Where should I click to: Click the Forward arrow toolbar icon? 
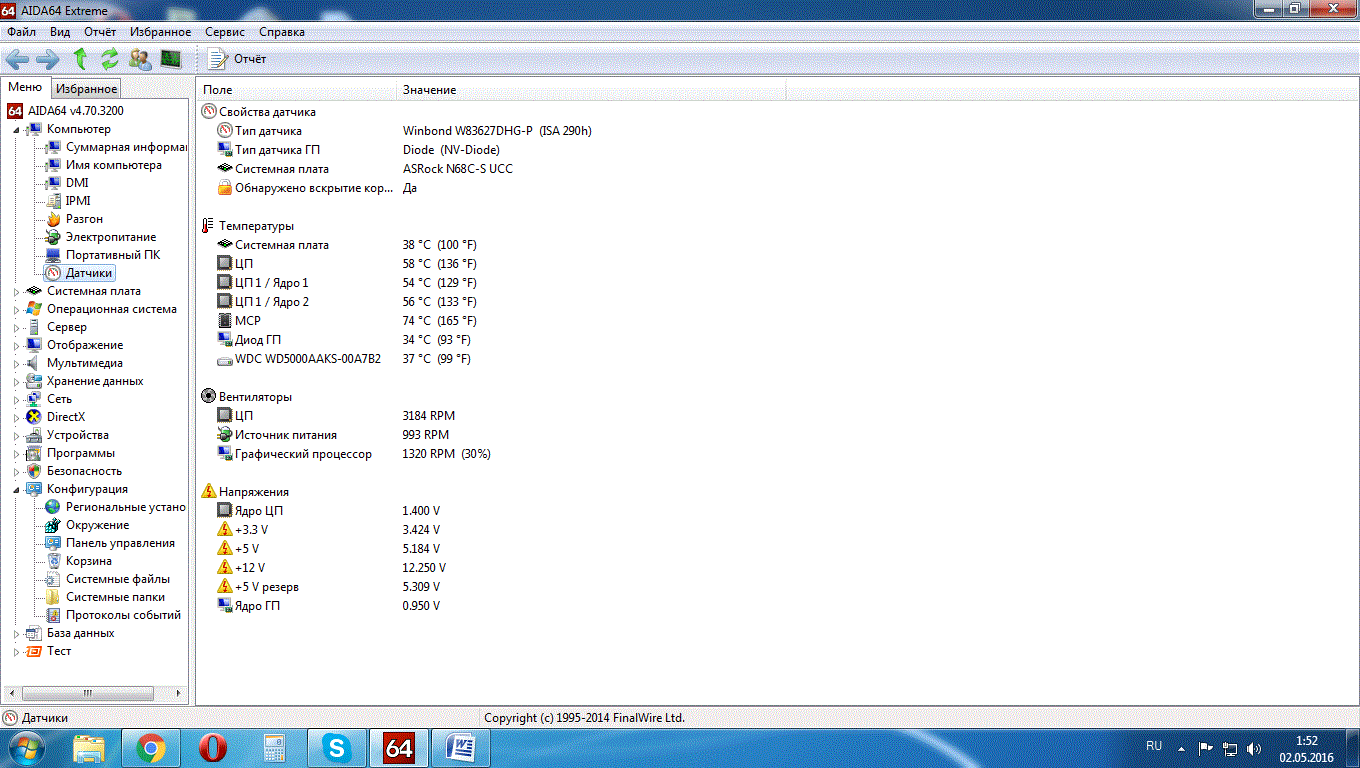pos(48,59)
